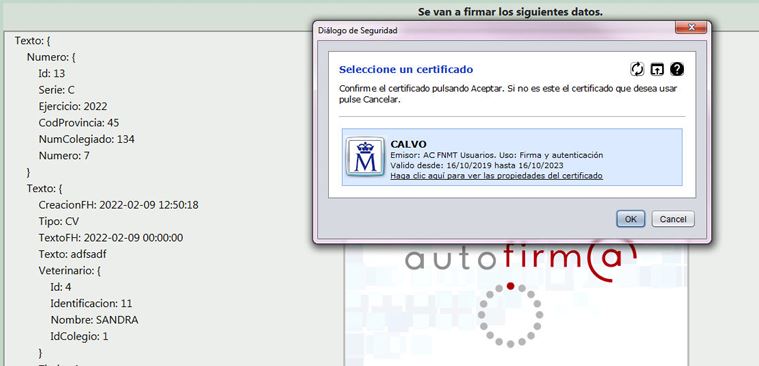Select the 'Serie: C' line
The image size is (759, 366).
click(x=57, y=90)
